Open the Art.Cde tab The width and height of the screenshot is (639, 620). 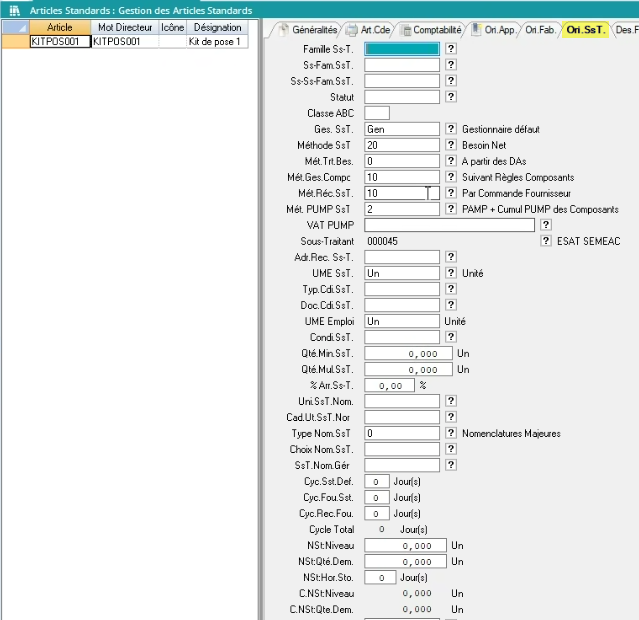374,30
